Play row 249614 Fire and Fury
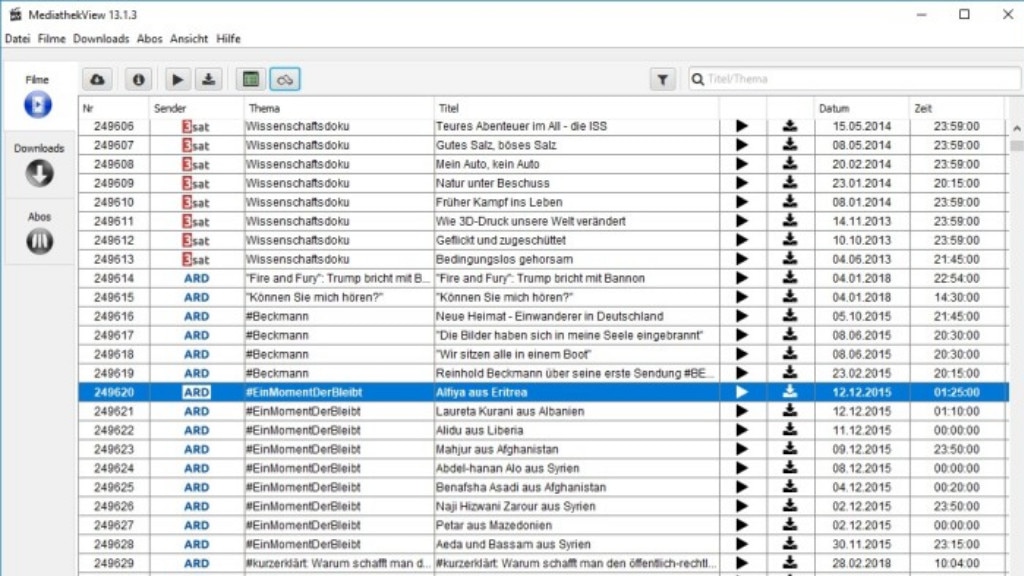Image resolution: width=1024 pixels, height=576 pixels. 742,278
